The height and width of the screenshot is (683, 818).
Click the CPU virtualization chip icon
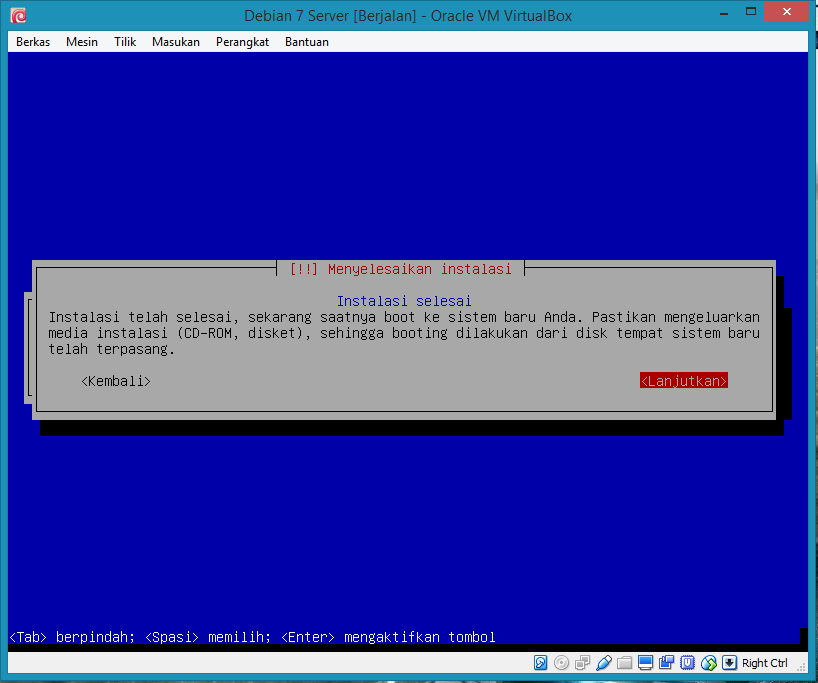[x=688, y=663]
